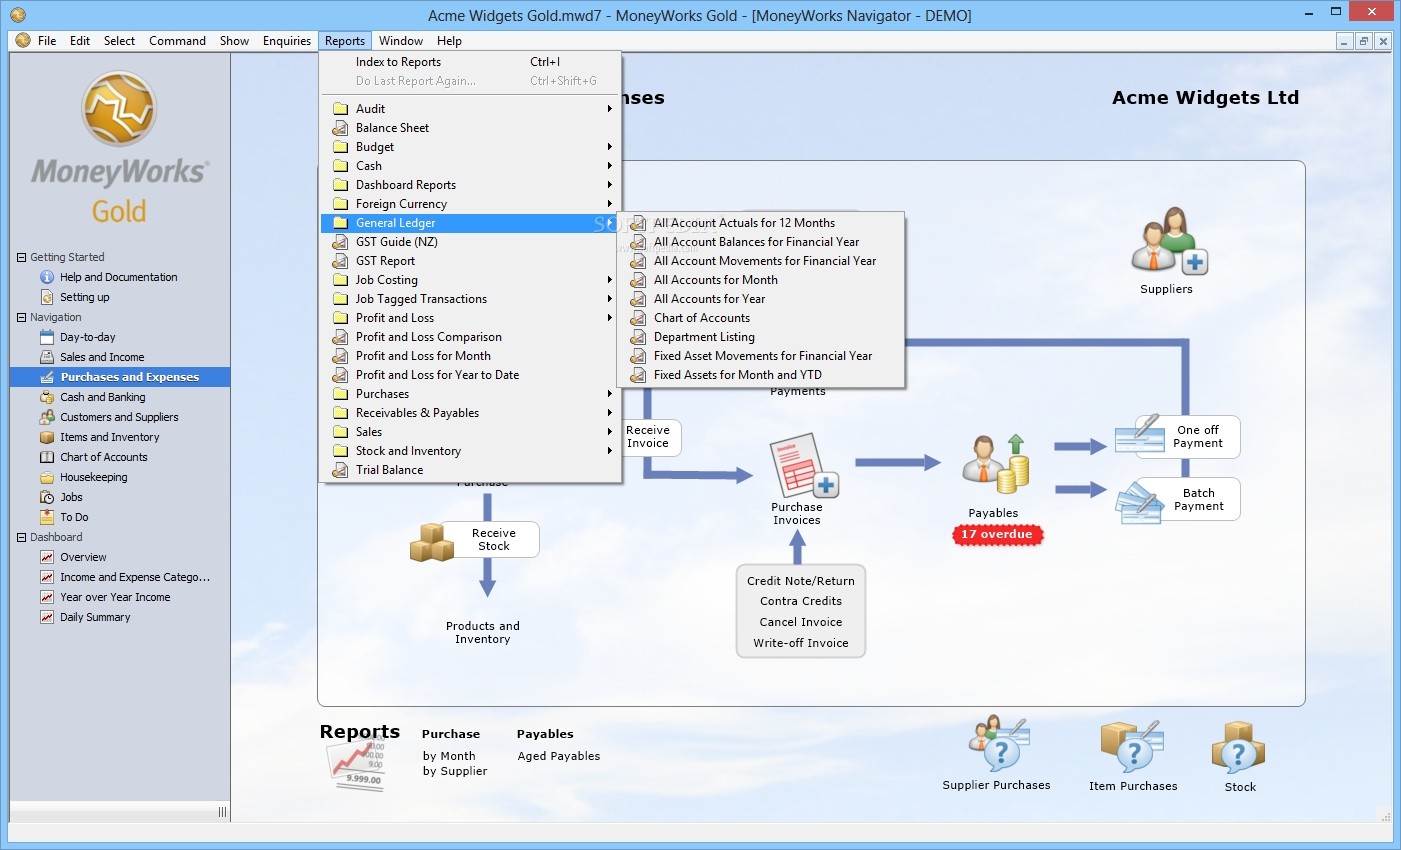Click the Items and Inventory icon

click(47, 437)
